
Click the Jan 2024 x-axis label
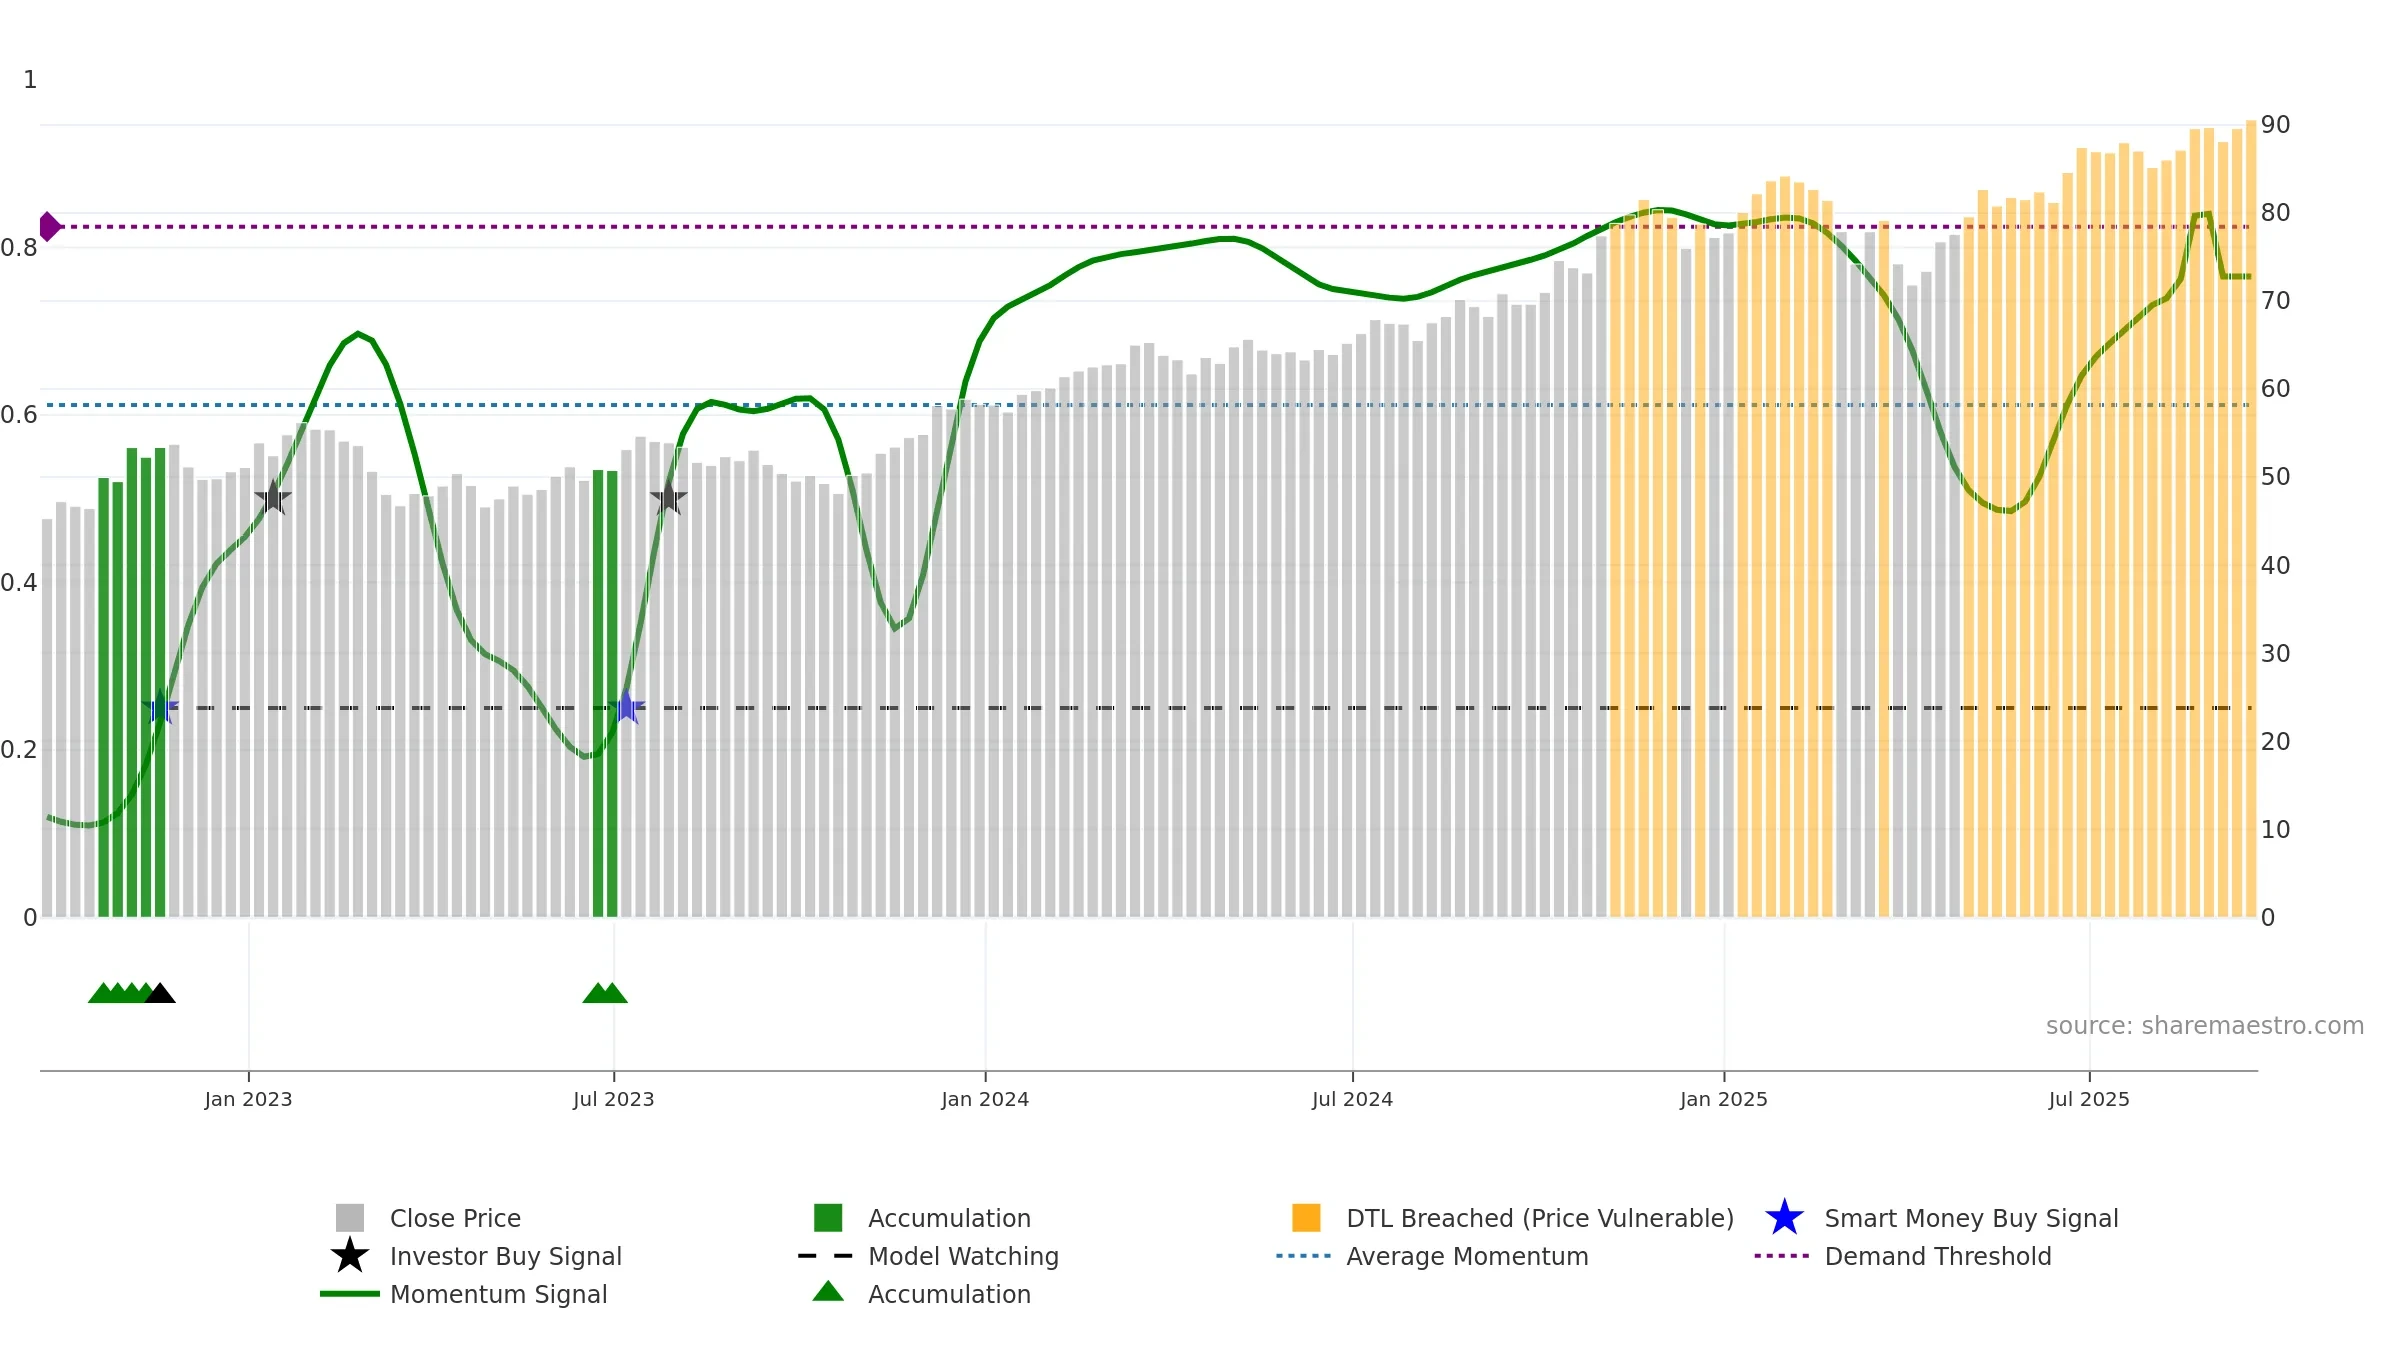(x=985, y=1100)
